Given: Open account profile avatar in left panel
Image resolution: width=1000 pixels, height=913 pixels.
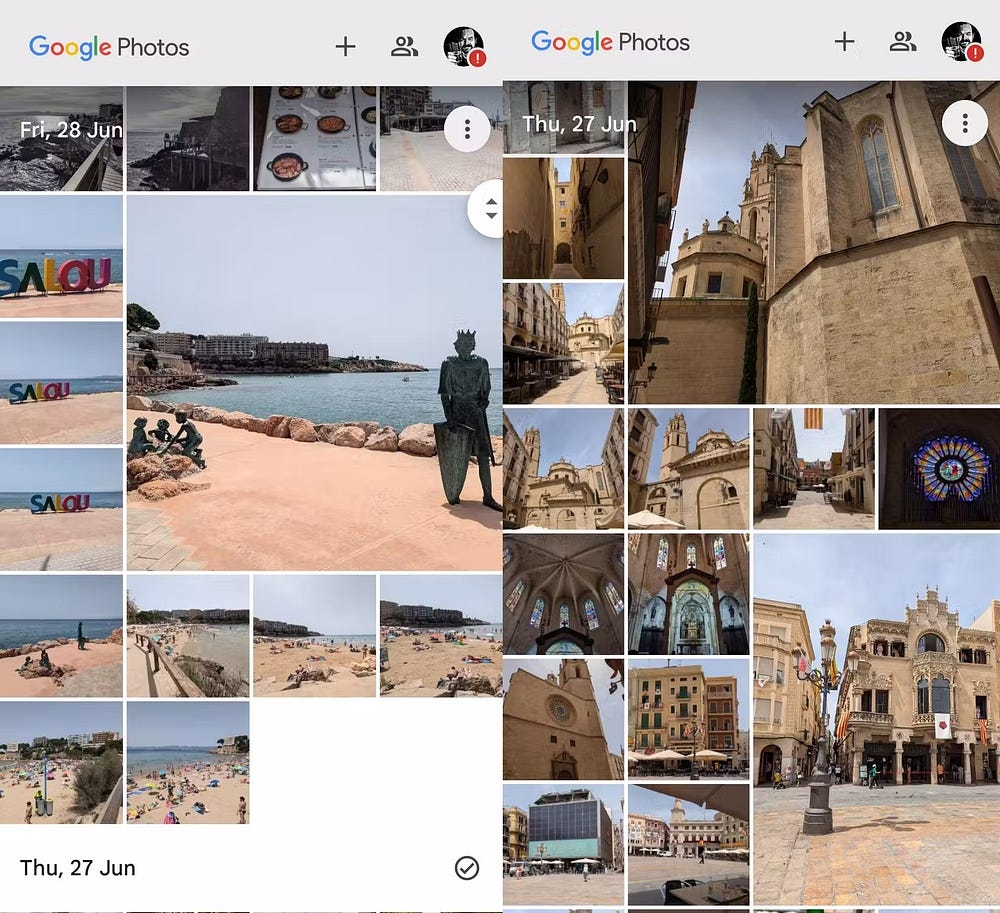Looking at the screenshot, I should pos(463,46).
